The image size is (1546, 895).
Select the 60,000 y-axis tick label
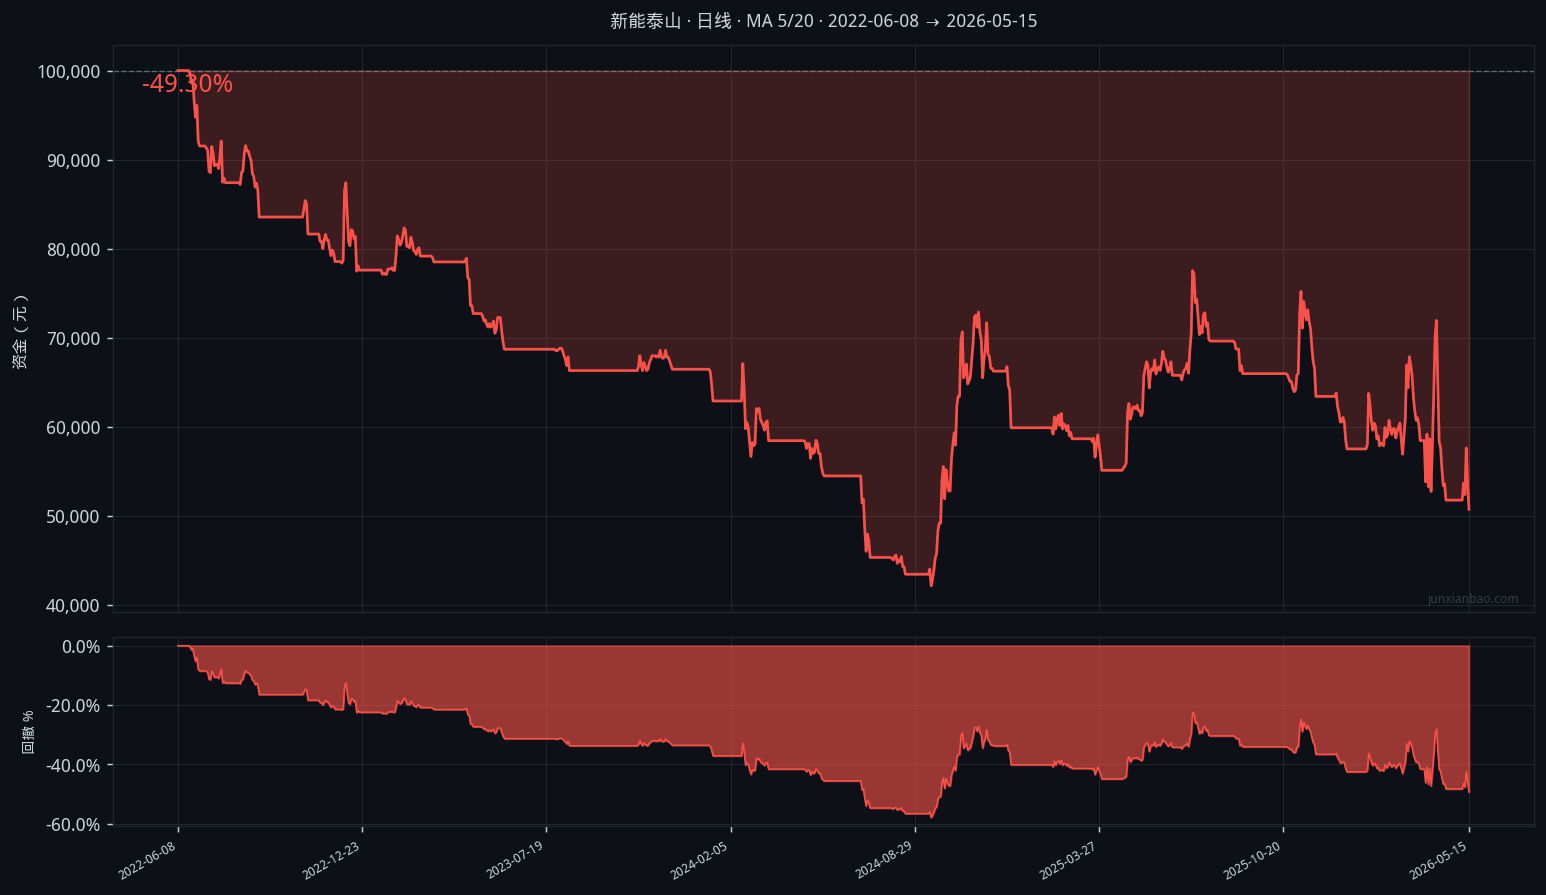point(74,428)
